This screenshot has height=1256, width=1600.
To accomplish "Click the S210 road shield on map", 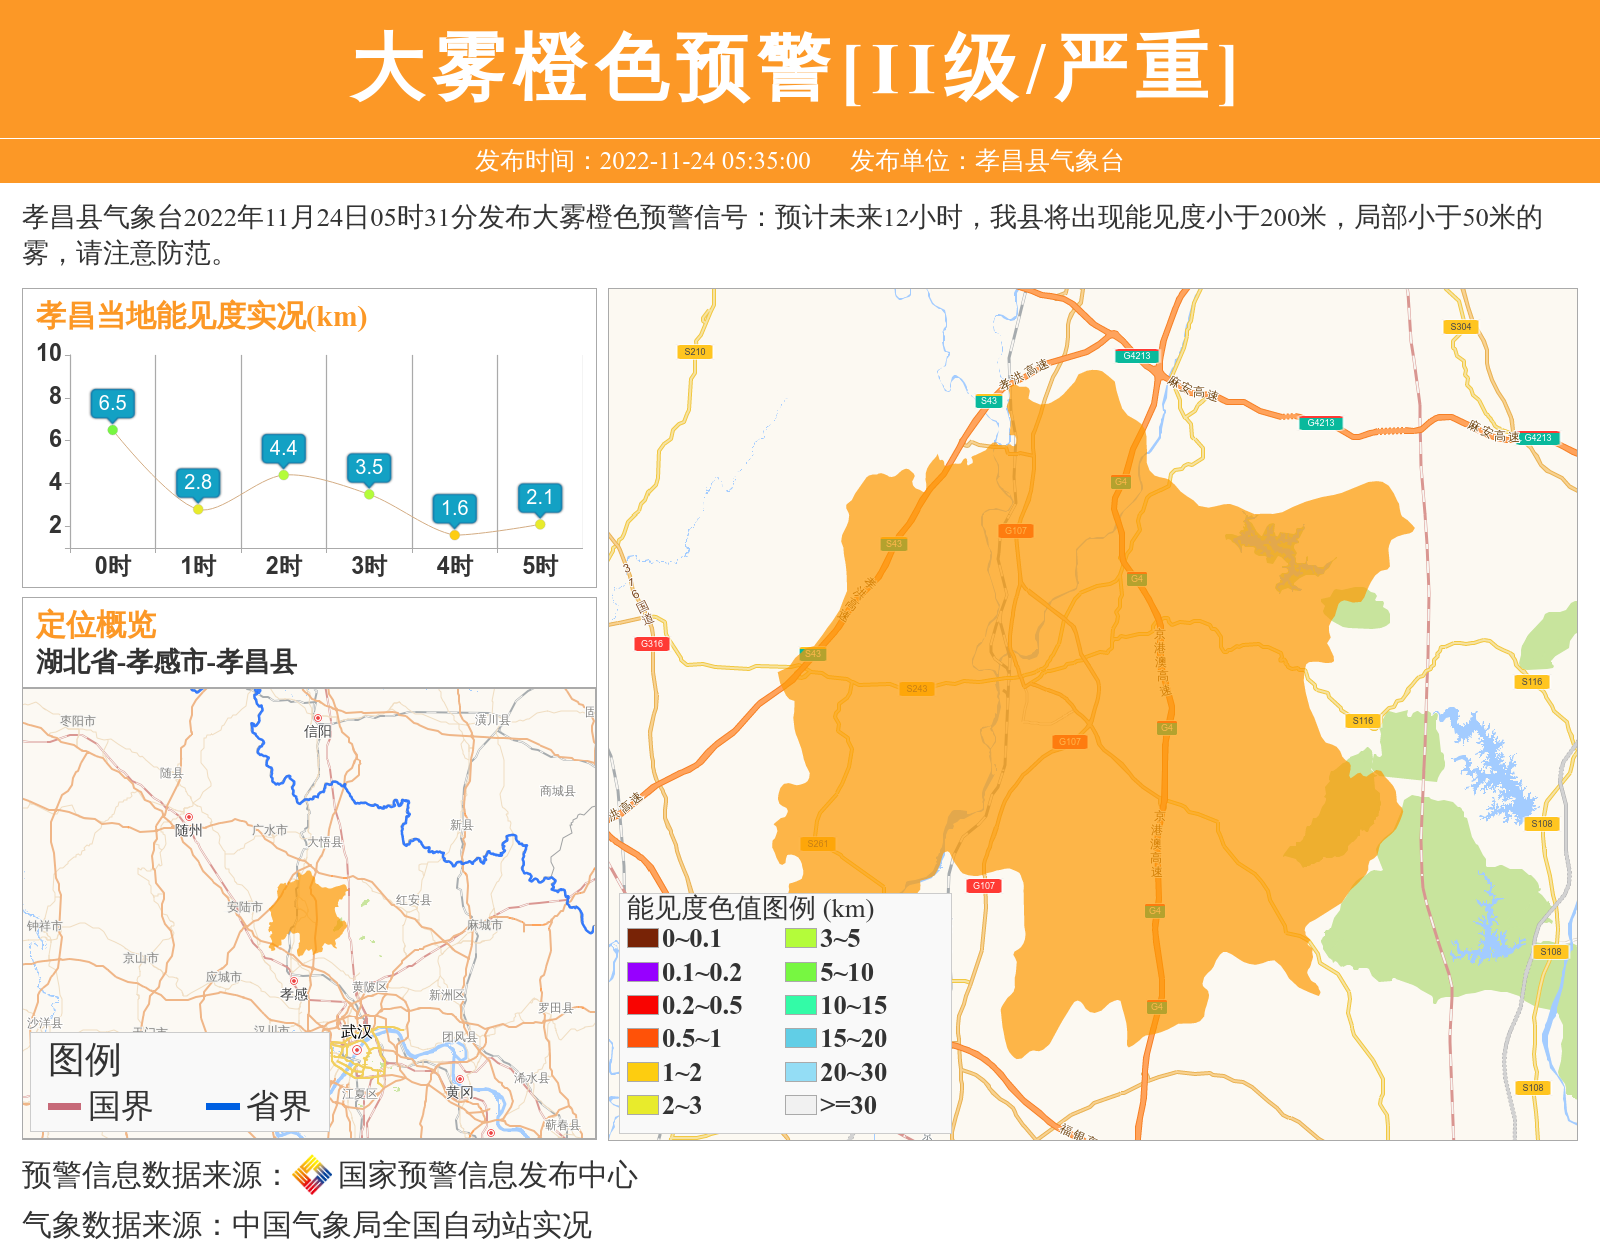I will pyautogui.click(x=694, y=352).
